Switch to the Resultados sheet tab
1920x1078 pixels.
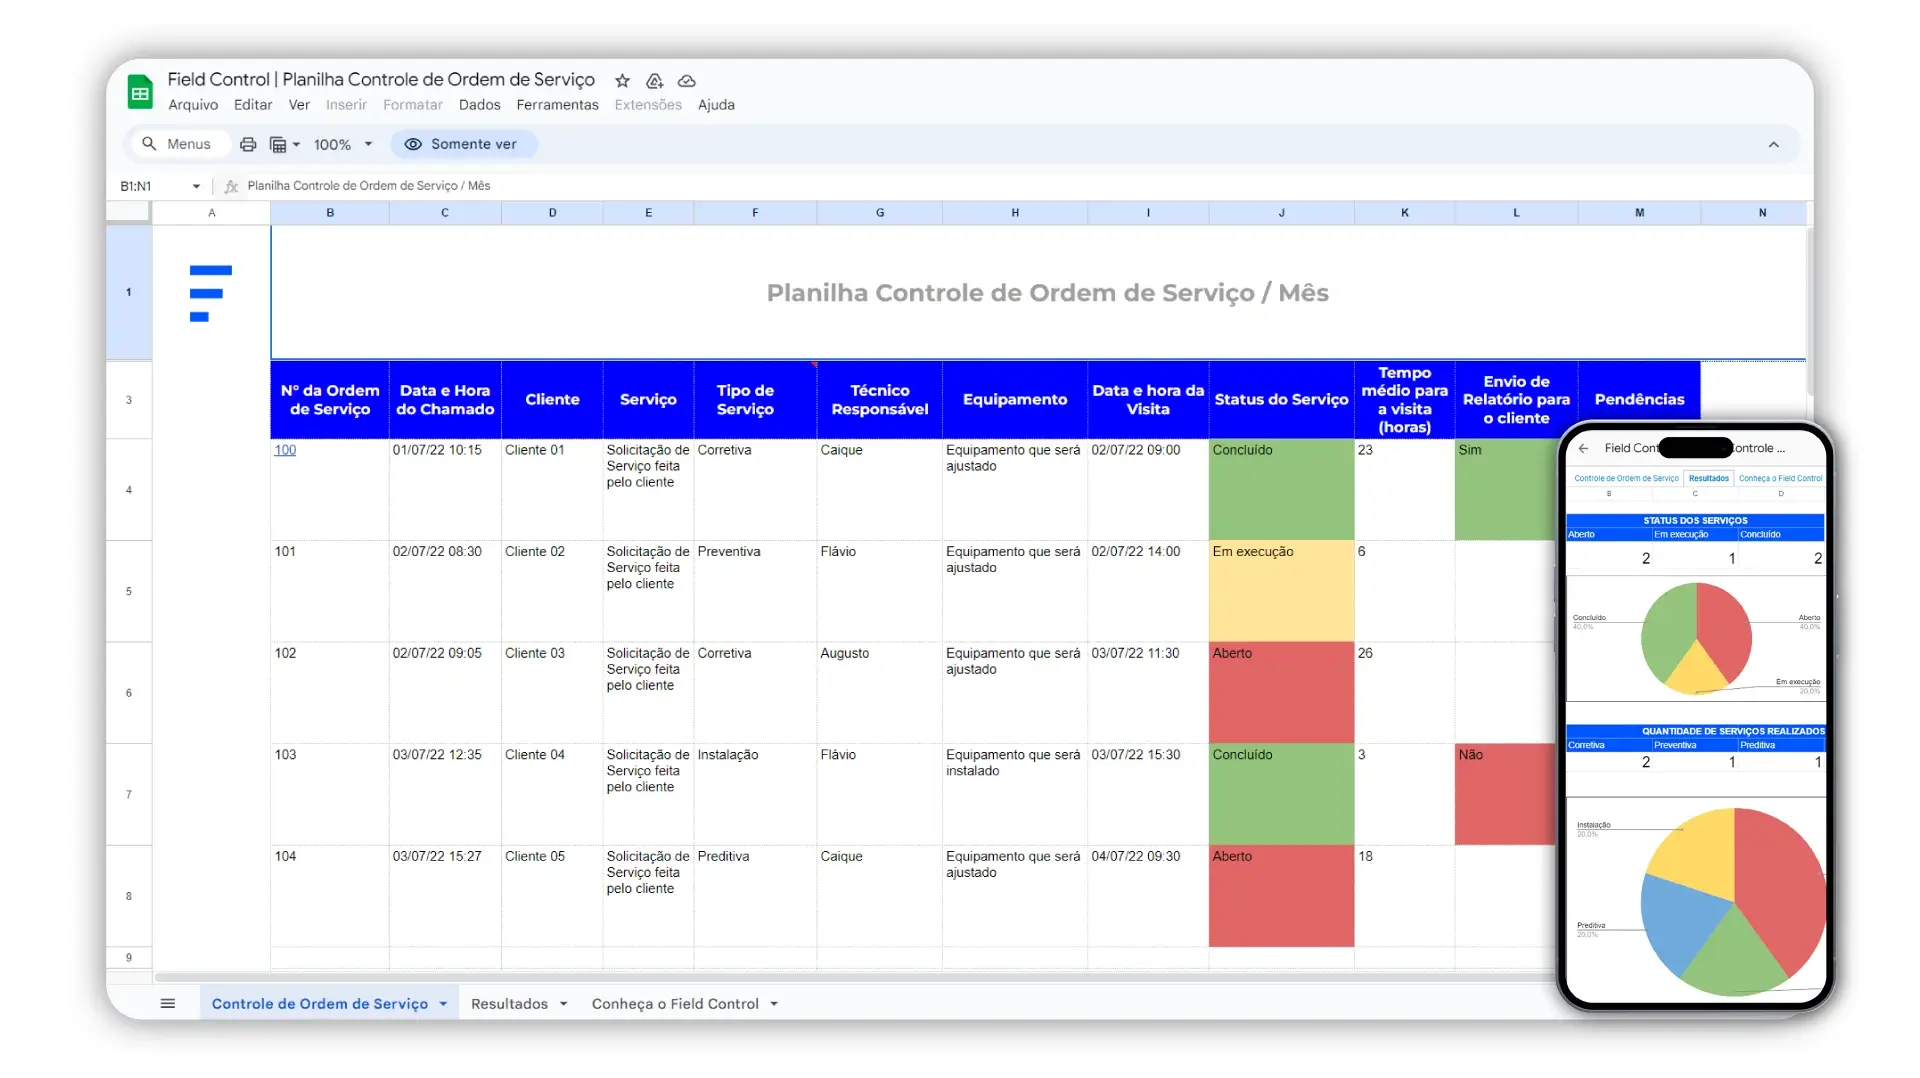(x=509, y=1004)
